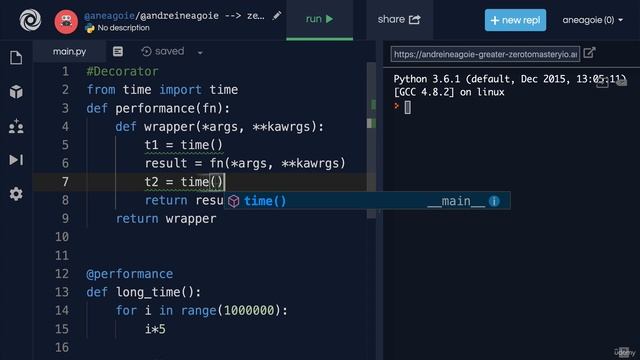The width and height of the screenshot is (640, 360).
Task: Click 'result = fn(*args, **kawrgs)' line
Action: point(245,163)
